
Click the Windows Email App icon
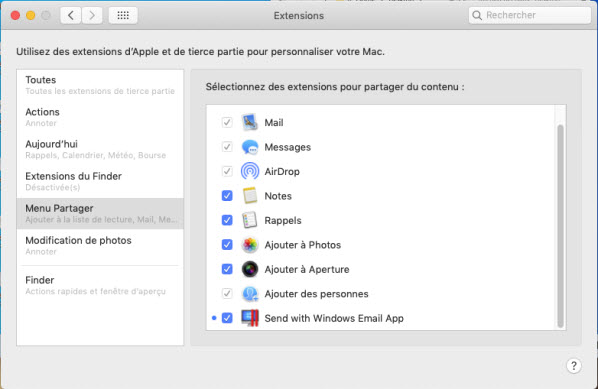[250, 318]
